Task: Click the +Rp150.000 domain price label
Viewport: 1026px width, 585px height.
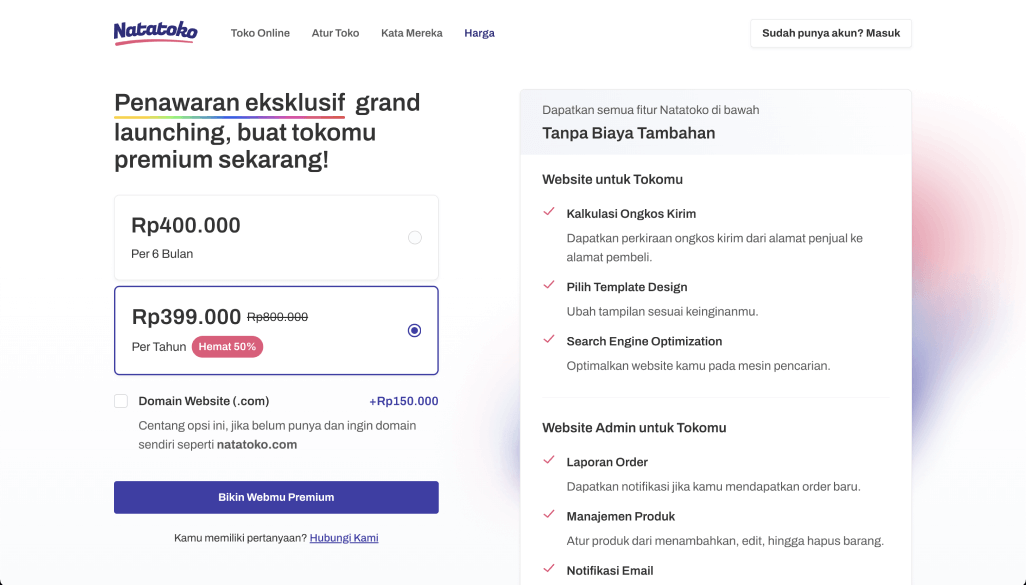Action: point(403,400)
